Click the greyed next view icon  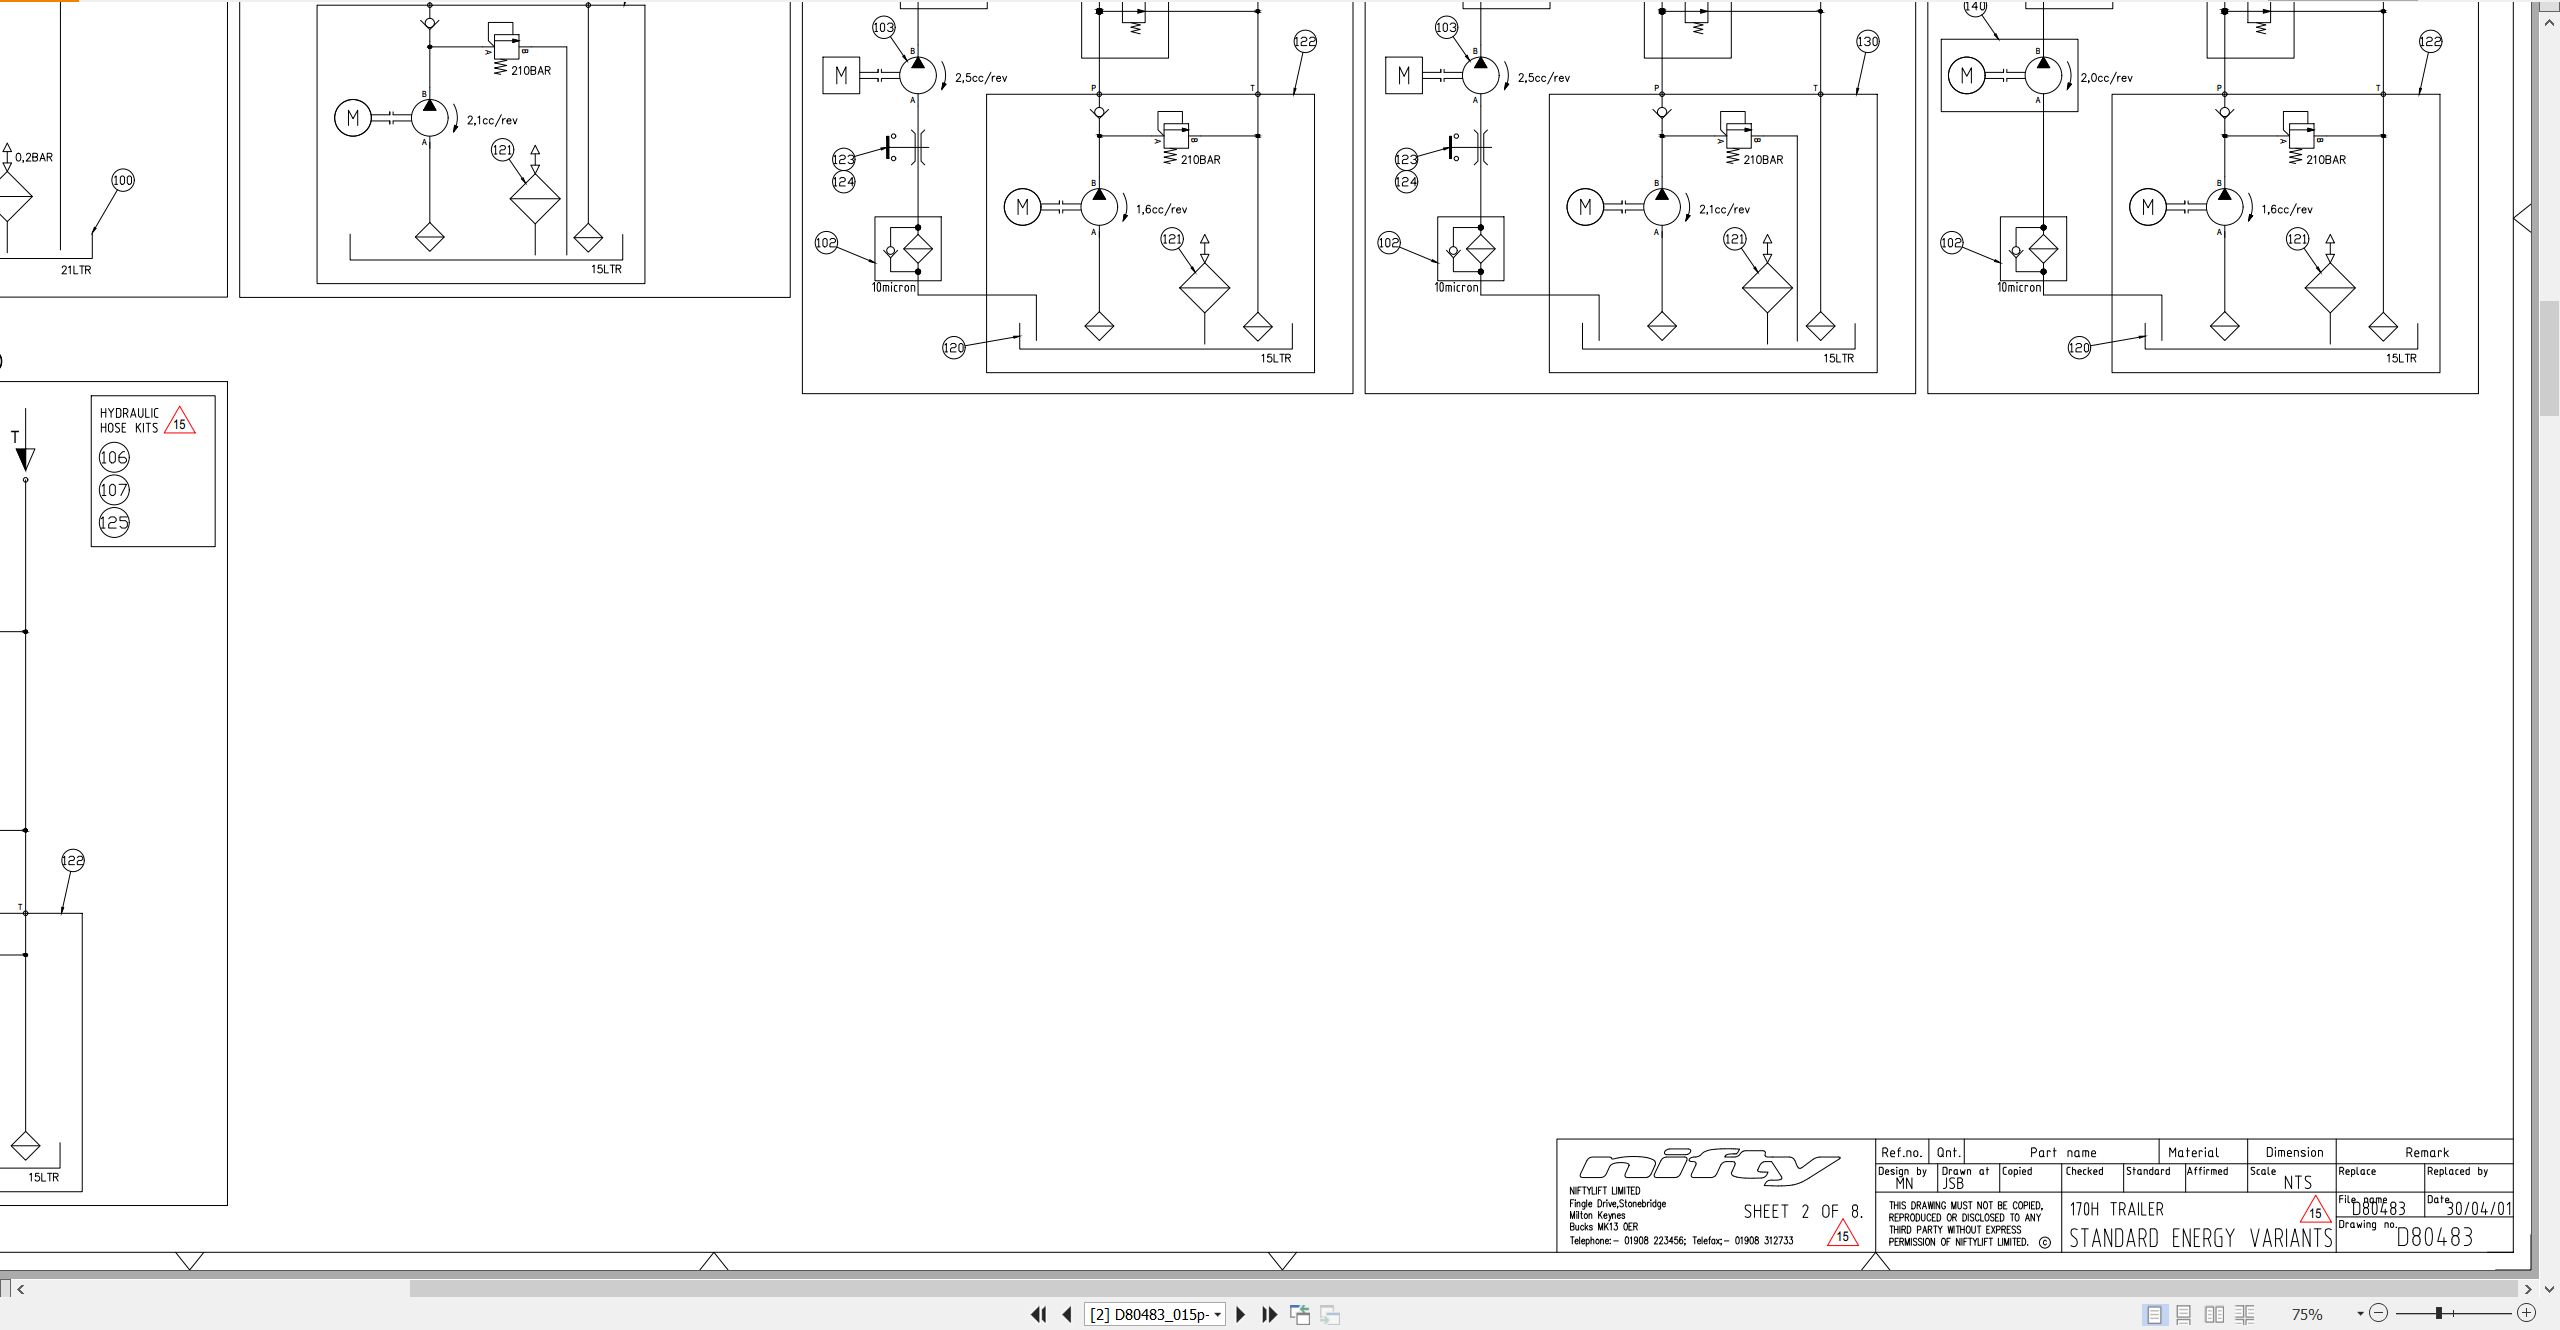(x=1330, y=1314)
